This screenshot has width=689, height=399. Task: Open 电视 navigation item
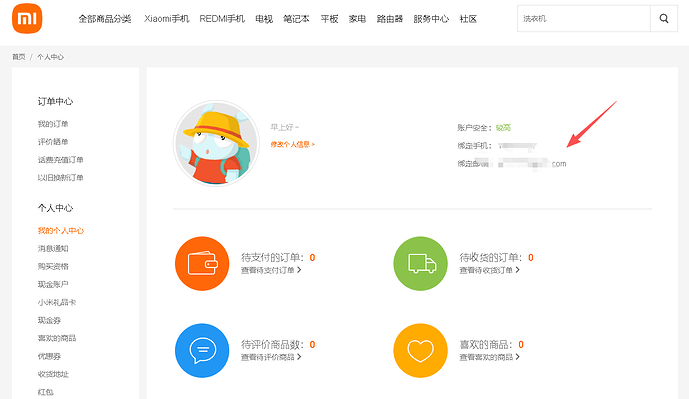pyautogui.click(x=264, y=19)
